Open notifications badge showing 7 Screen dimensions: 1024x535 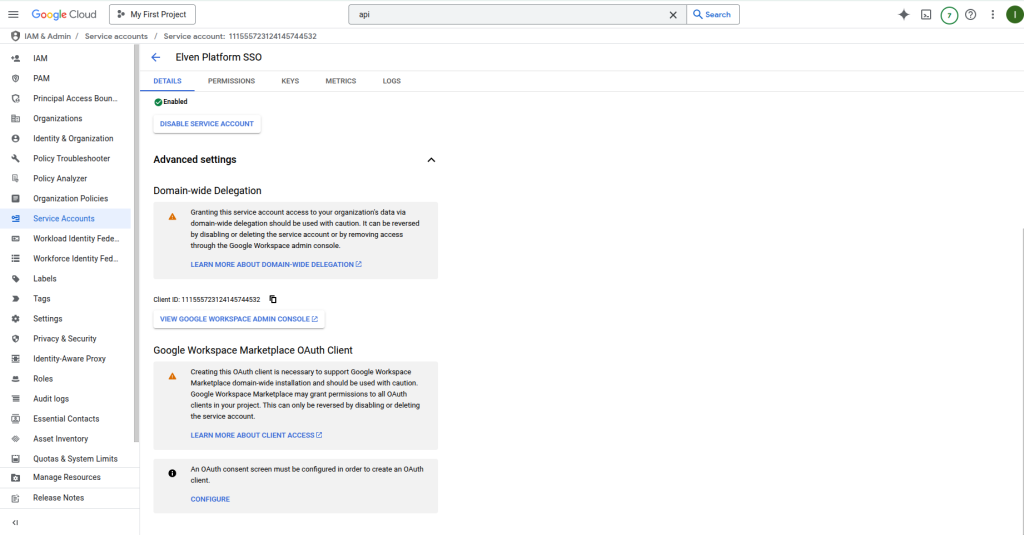pyautogui.click(x=949, y=15)
